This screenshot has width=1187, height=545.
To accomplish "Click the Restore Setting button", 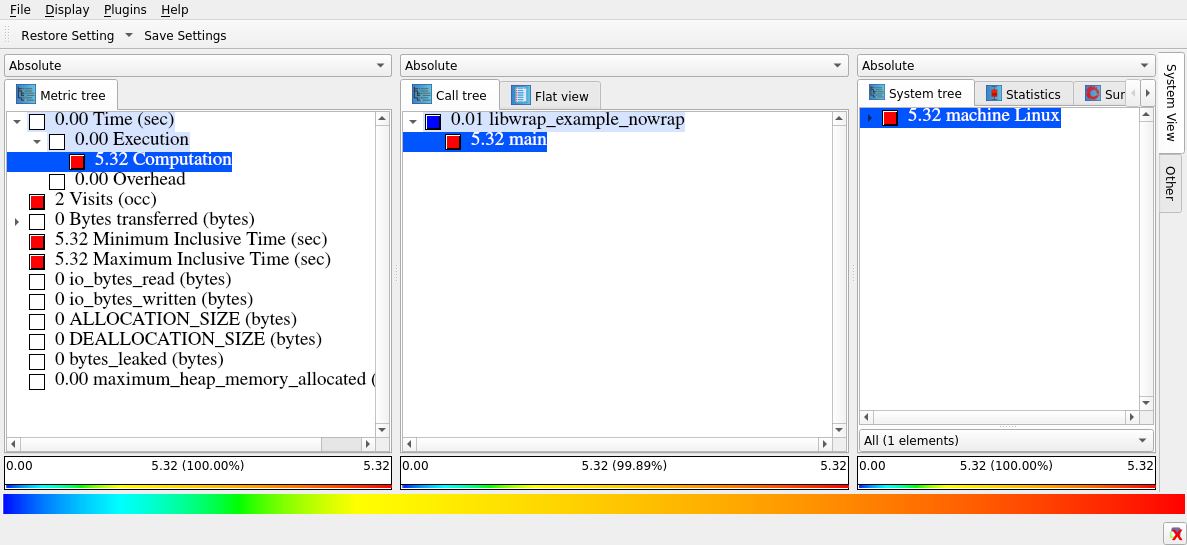I will coord(68,36).
